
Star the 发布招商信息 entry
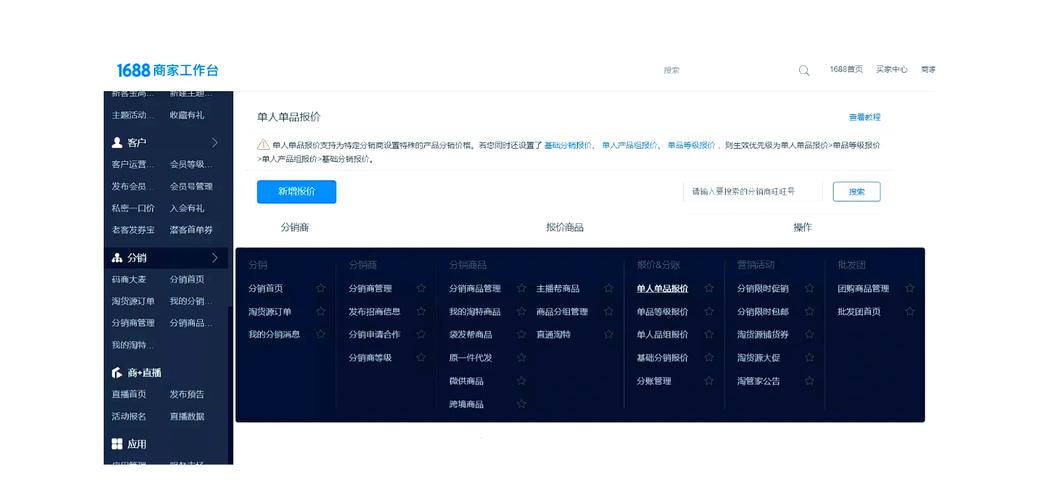[x=421, y=311]
